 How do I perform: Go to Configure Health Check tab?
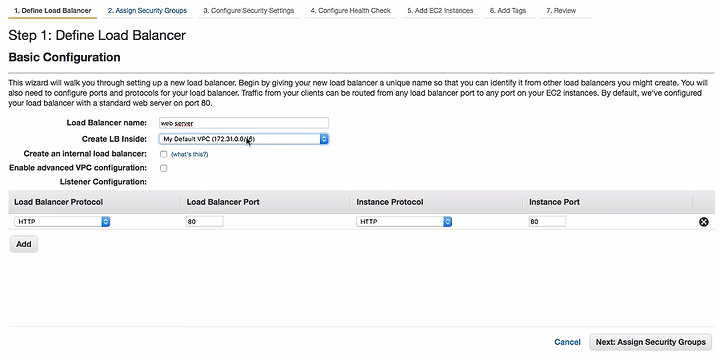351,11
